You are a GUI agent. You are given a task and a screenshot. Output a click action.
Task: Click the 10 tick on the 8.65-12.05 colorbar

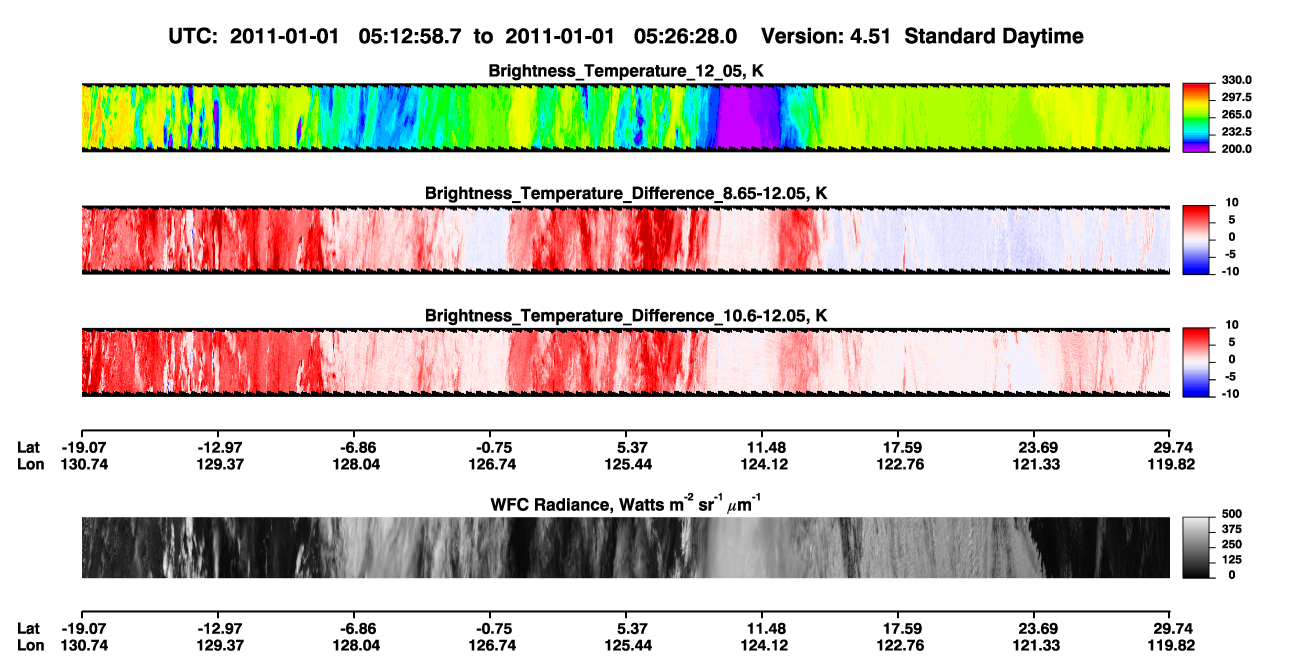click(1234, 203)
